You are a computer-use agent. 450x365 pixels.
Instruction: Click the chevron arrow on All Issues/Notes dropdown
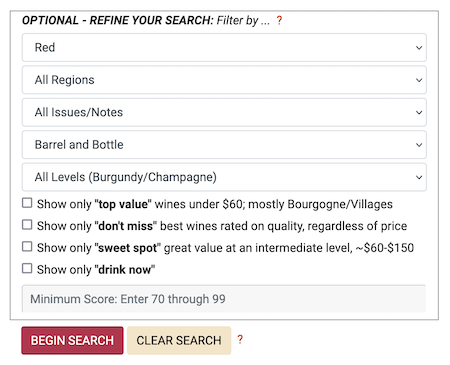pos(419,112)
